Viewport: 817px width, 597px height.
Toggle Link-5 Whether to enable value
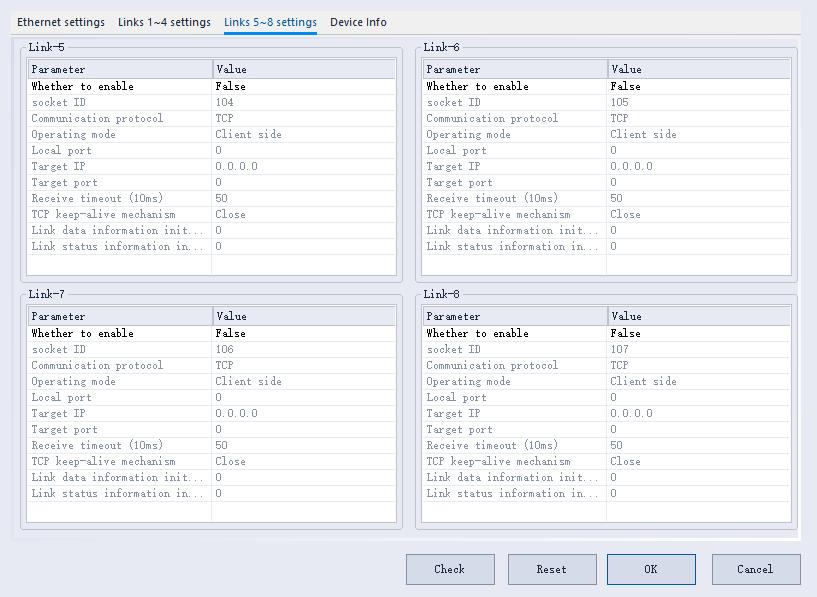(303, 86)
